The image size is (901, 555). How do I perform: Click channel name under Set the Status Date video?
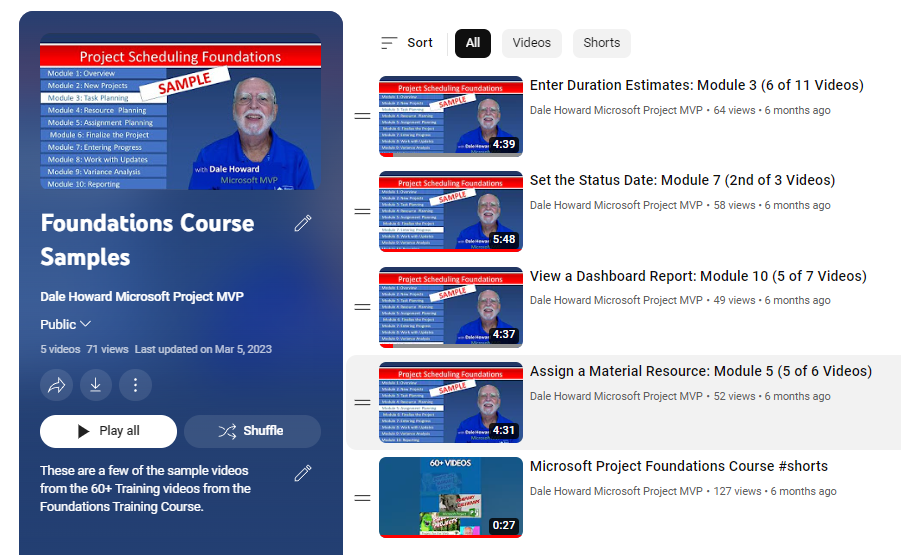click(616, 205)
